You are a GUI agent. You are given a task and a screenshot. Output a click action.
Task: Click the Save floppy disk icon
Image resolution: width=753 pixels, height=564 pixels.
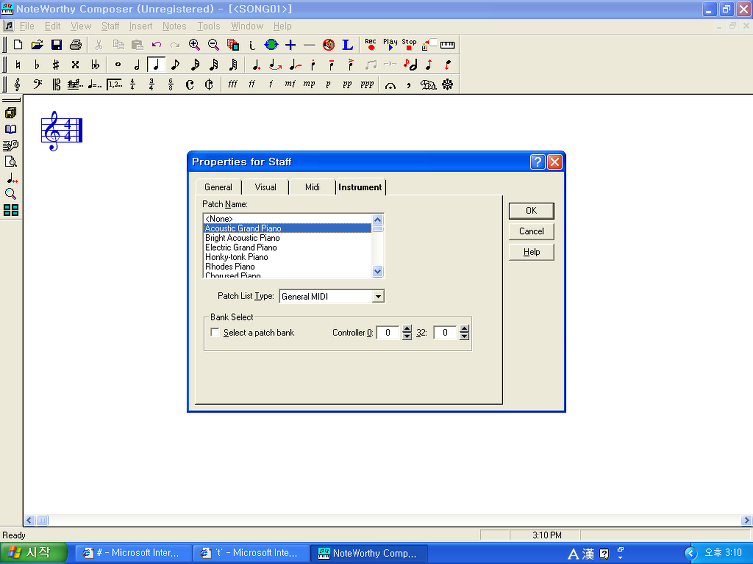57,45
